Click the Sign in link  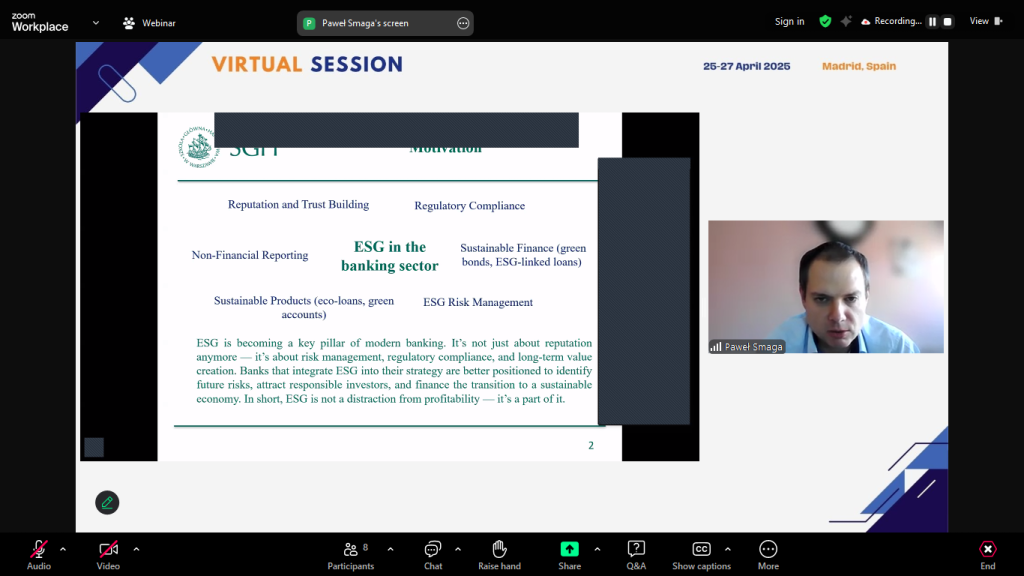coord(789,21)
